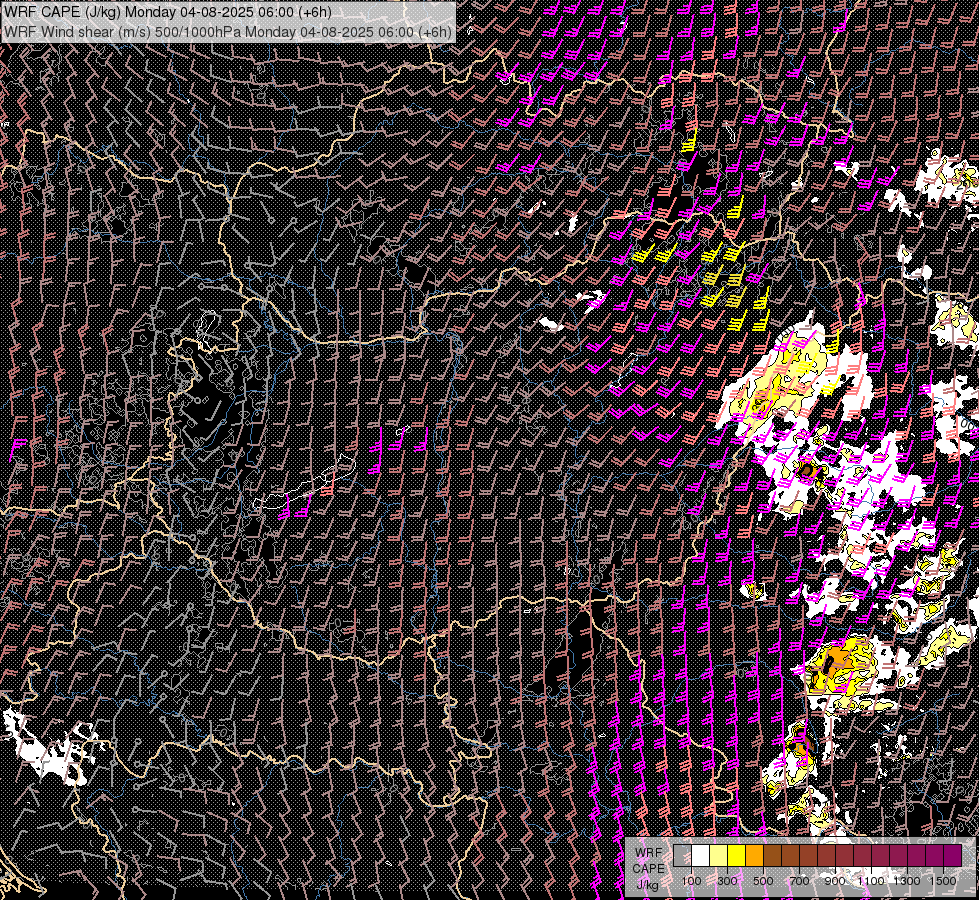Click the 700 legend label

(799, 881)
